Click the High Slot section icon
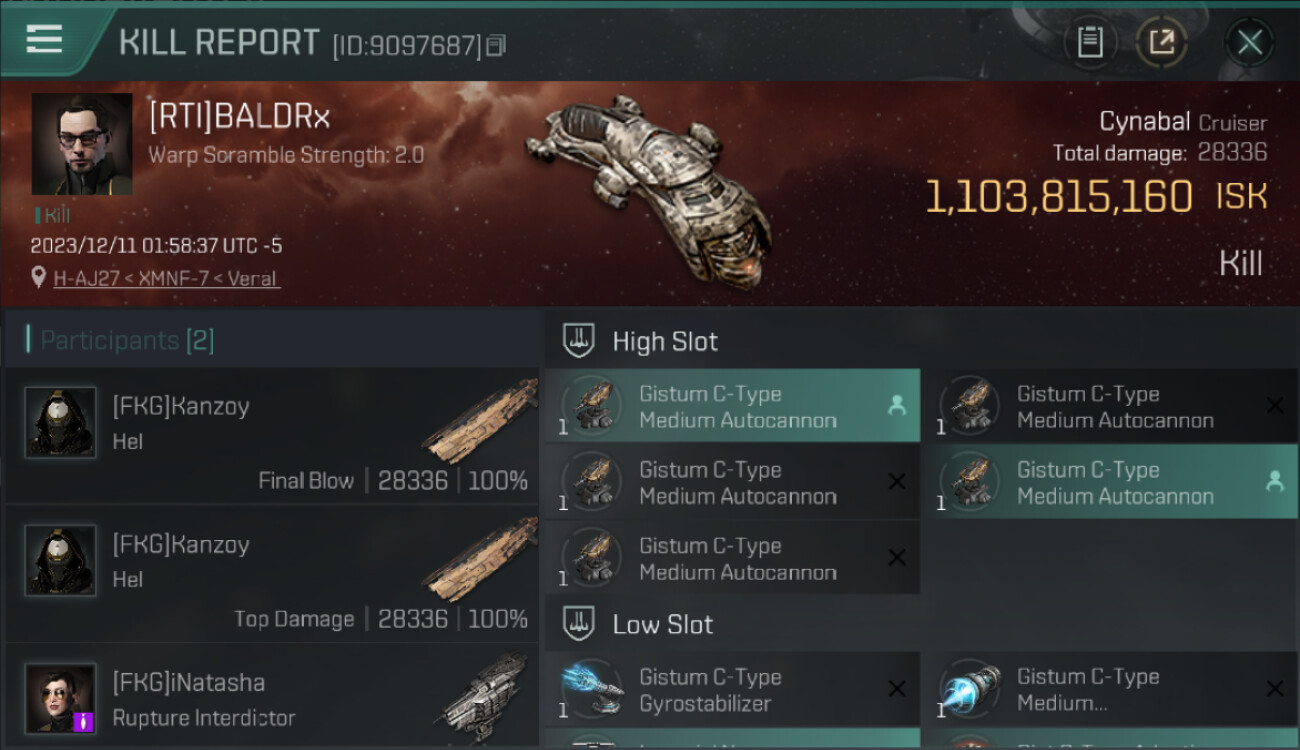Screen dimensions: 1300x750 tap(579, 340)
